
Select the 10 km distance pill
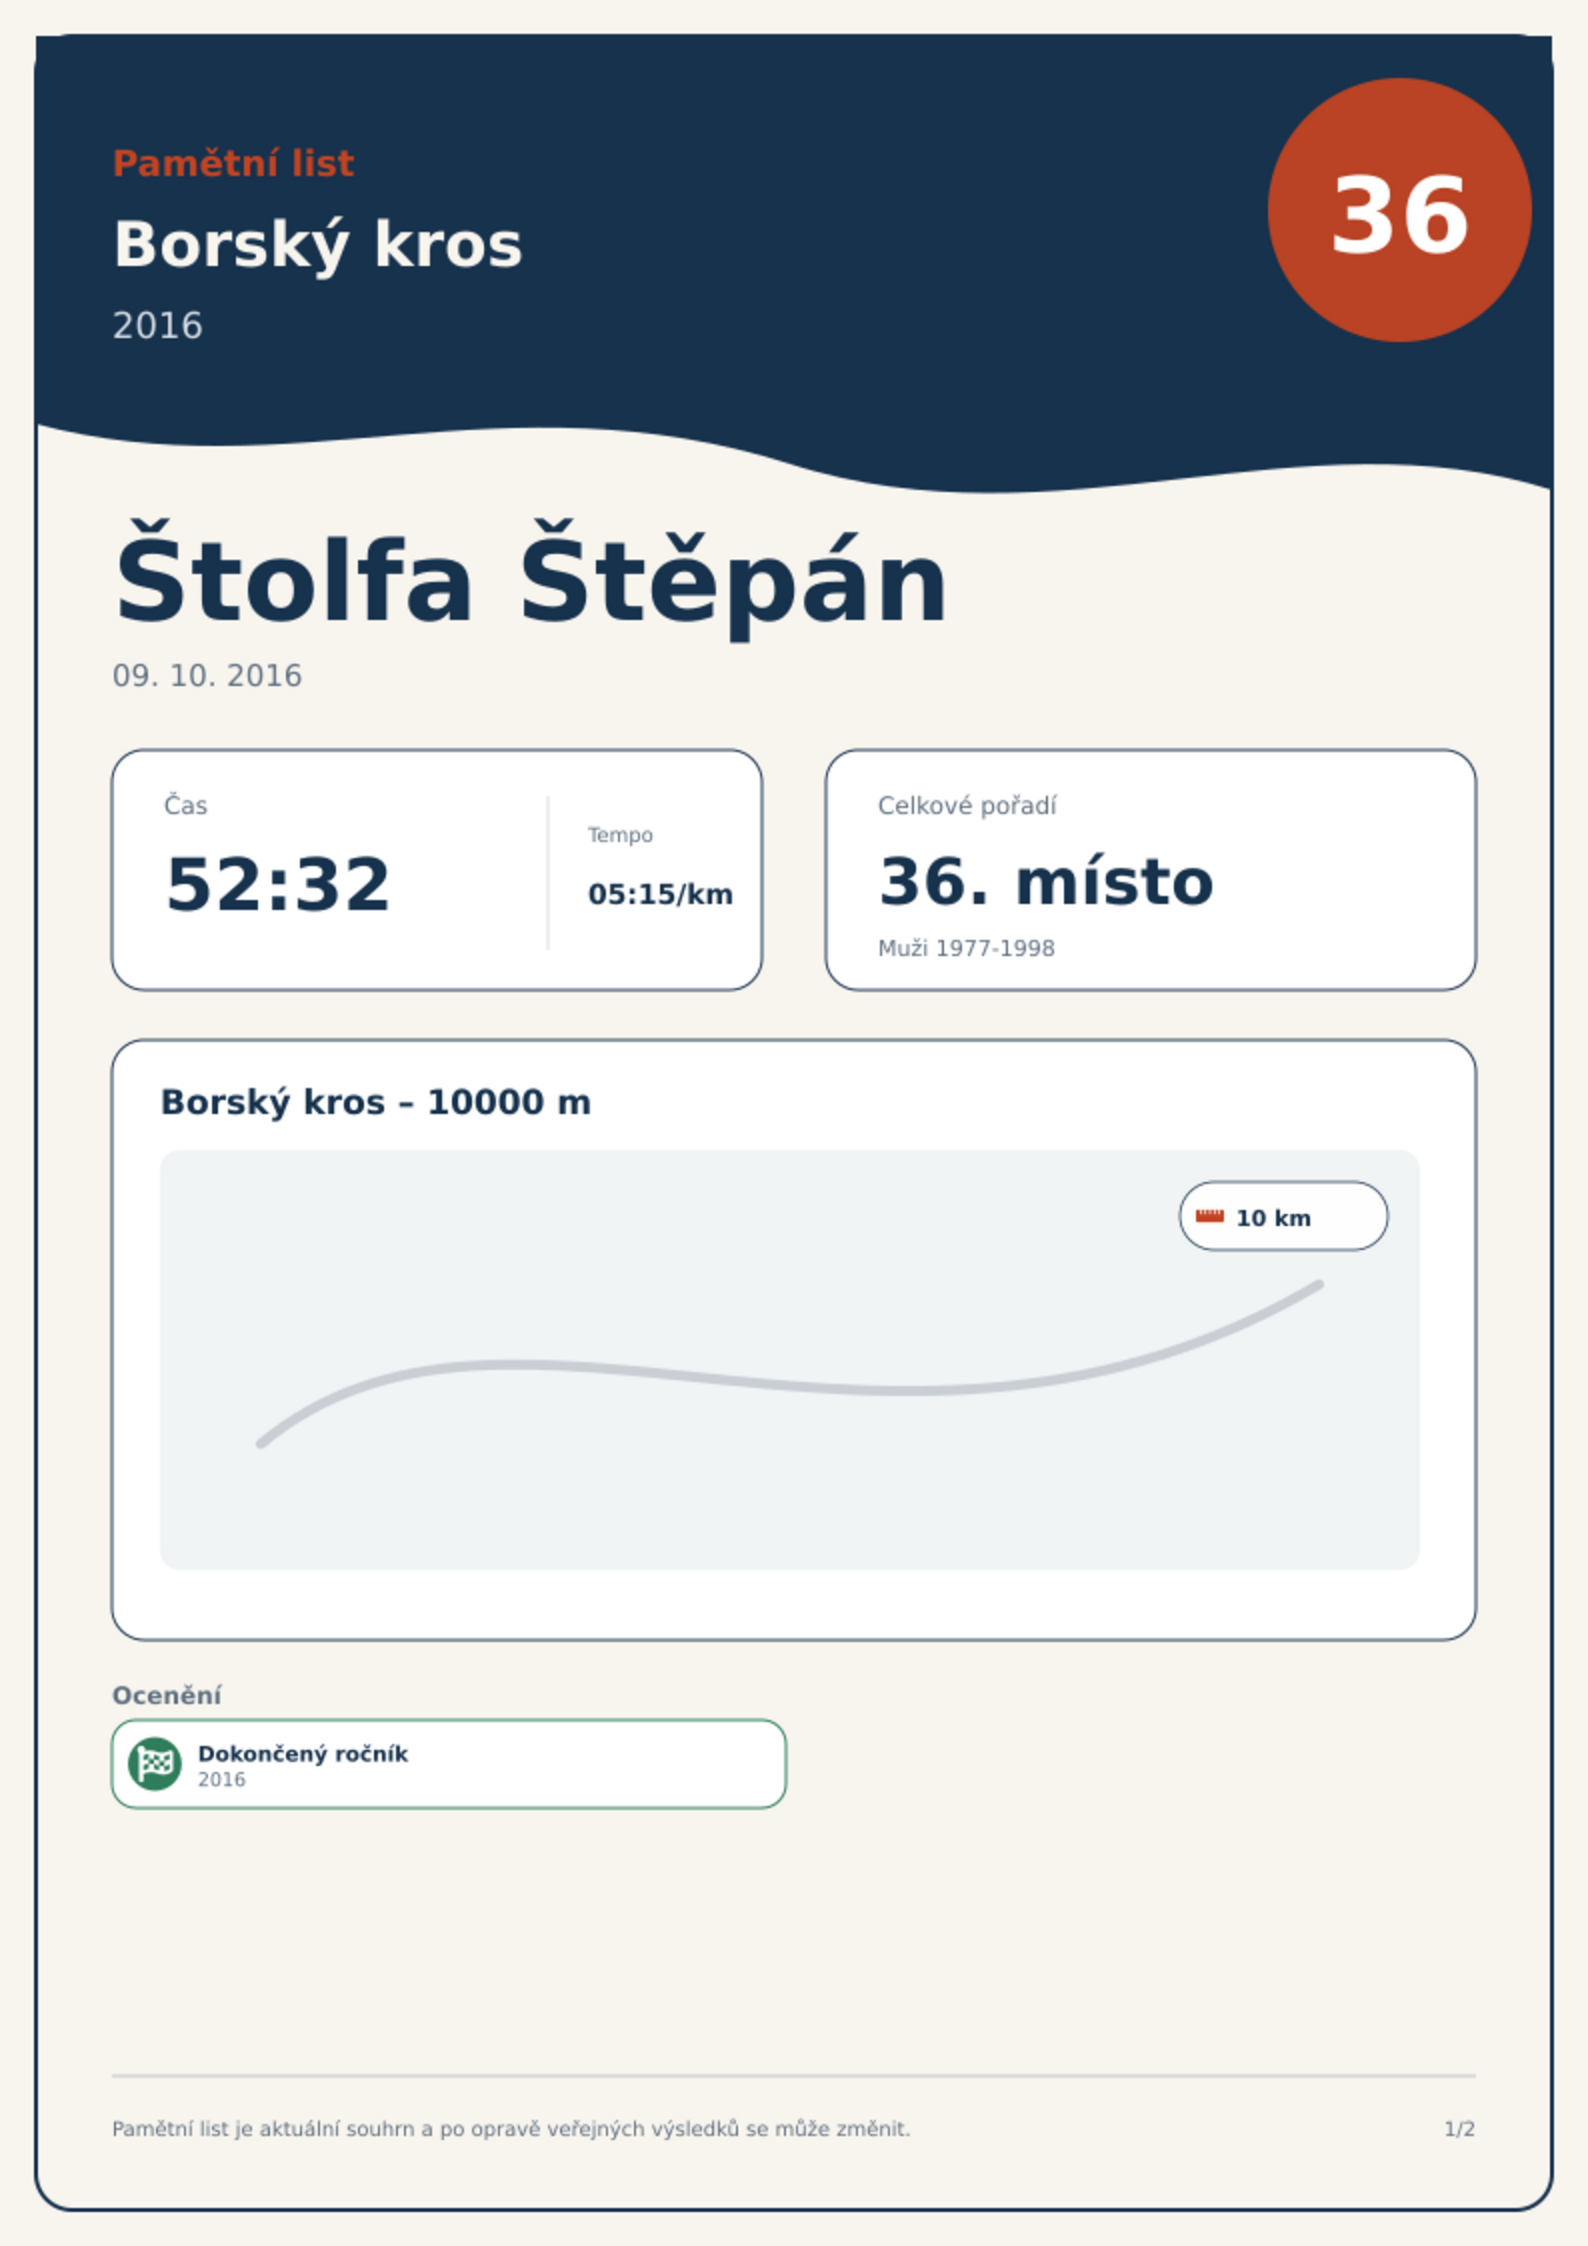(x=1283, y=1216)
